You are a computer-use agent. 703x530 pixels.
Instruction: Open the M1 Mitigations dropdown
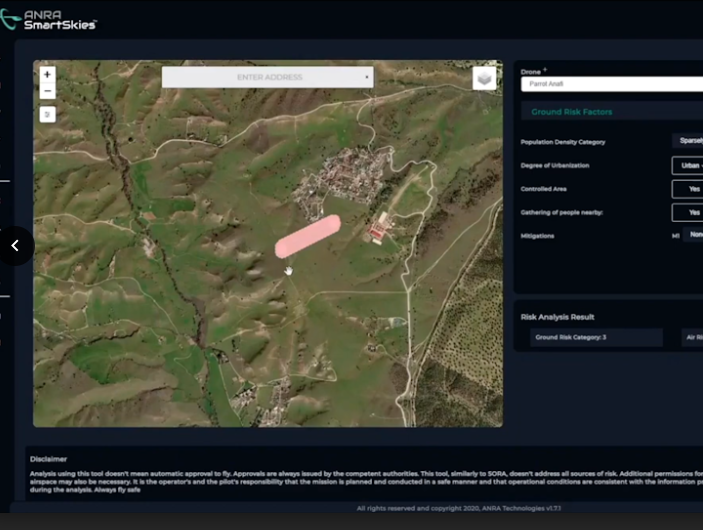coord(693,235)
